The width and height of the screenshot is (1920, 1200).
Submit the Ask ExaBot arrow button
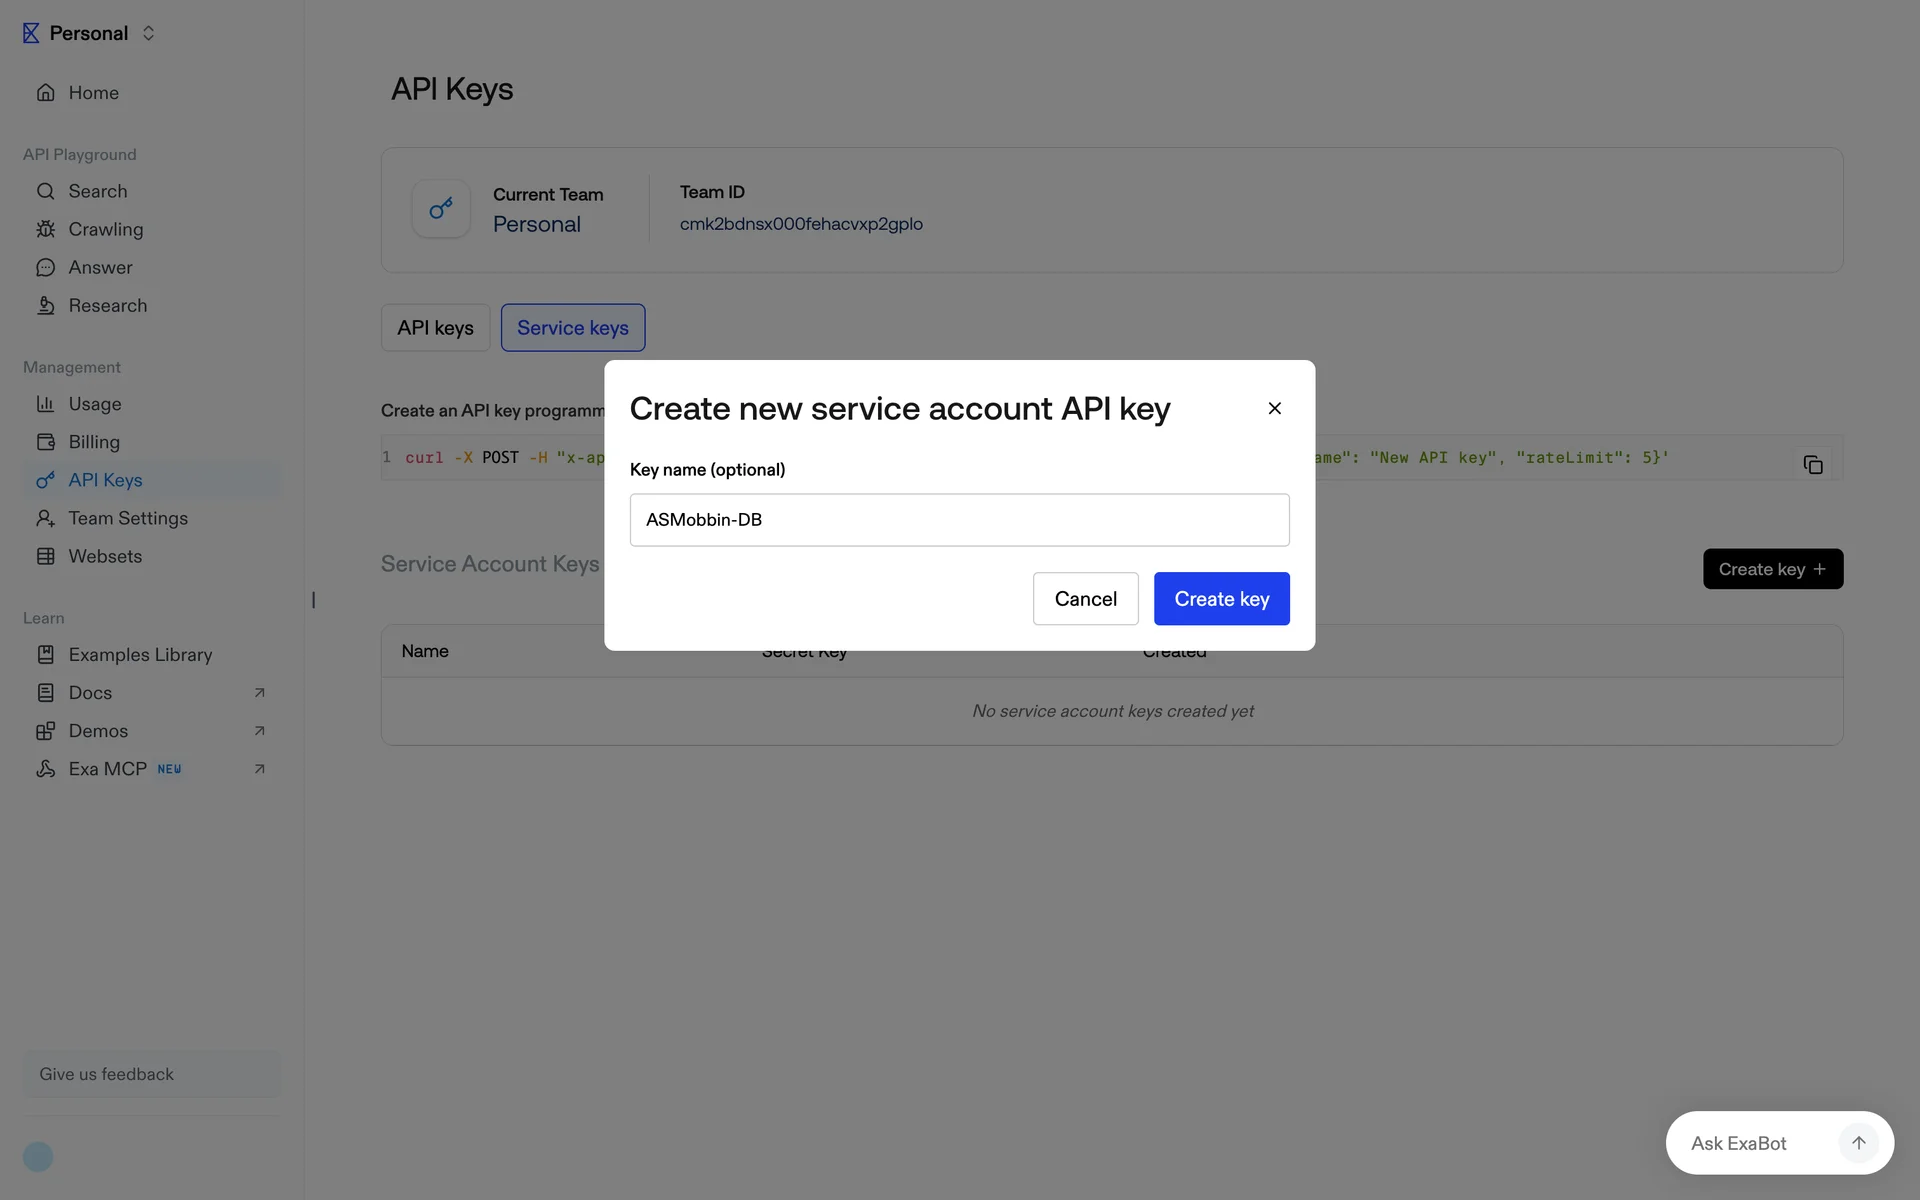point(1858,1143)
